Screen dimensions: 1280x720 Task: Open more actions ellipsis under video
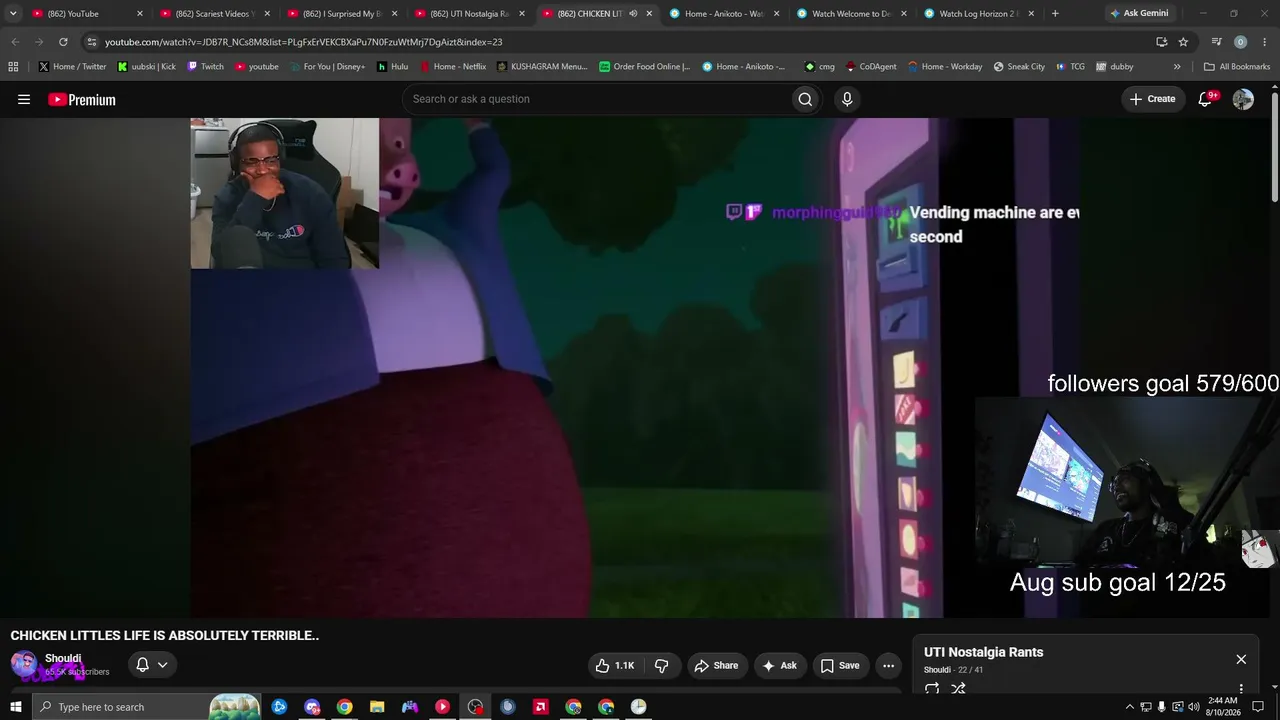888,665
